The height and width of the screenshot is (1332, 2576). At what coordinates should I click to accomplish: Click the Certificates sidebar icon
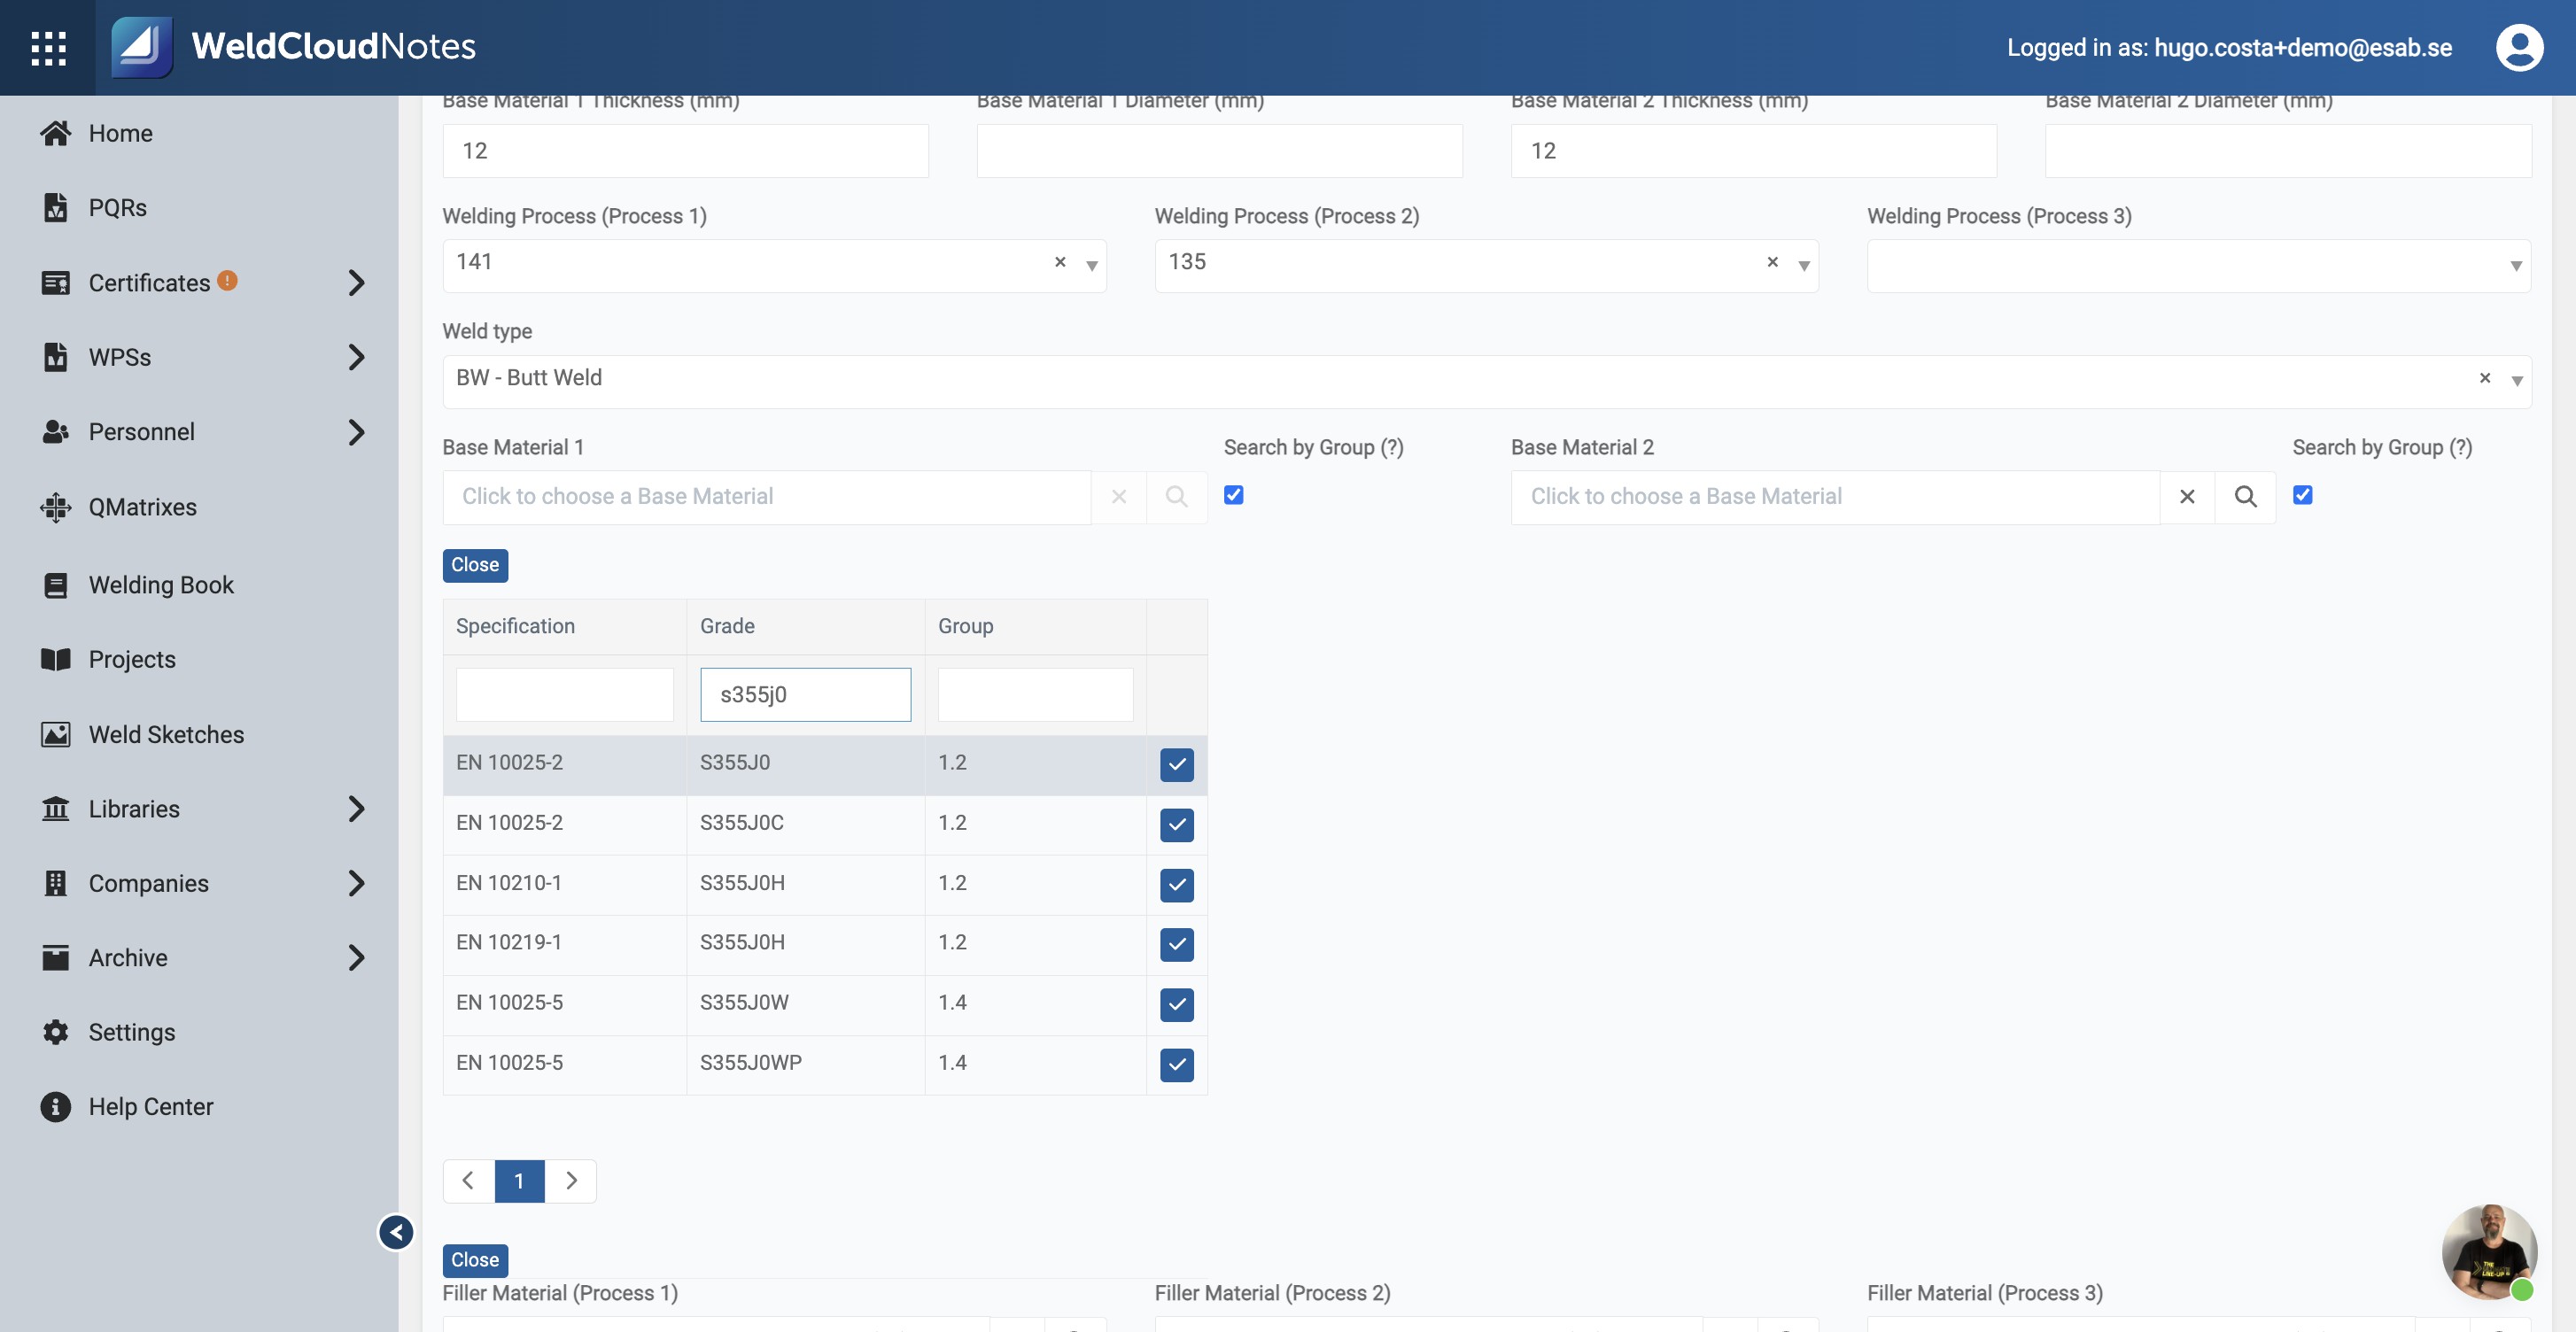pos(56,283)
